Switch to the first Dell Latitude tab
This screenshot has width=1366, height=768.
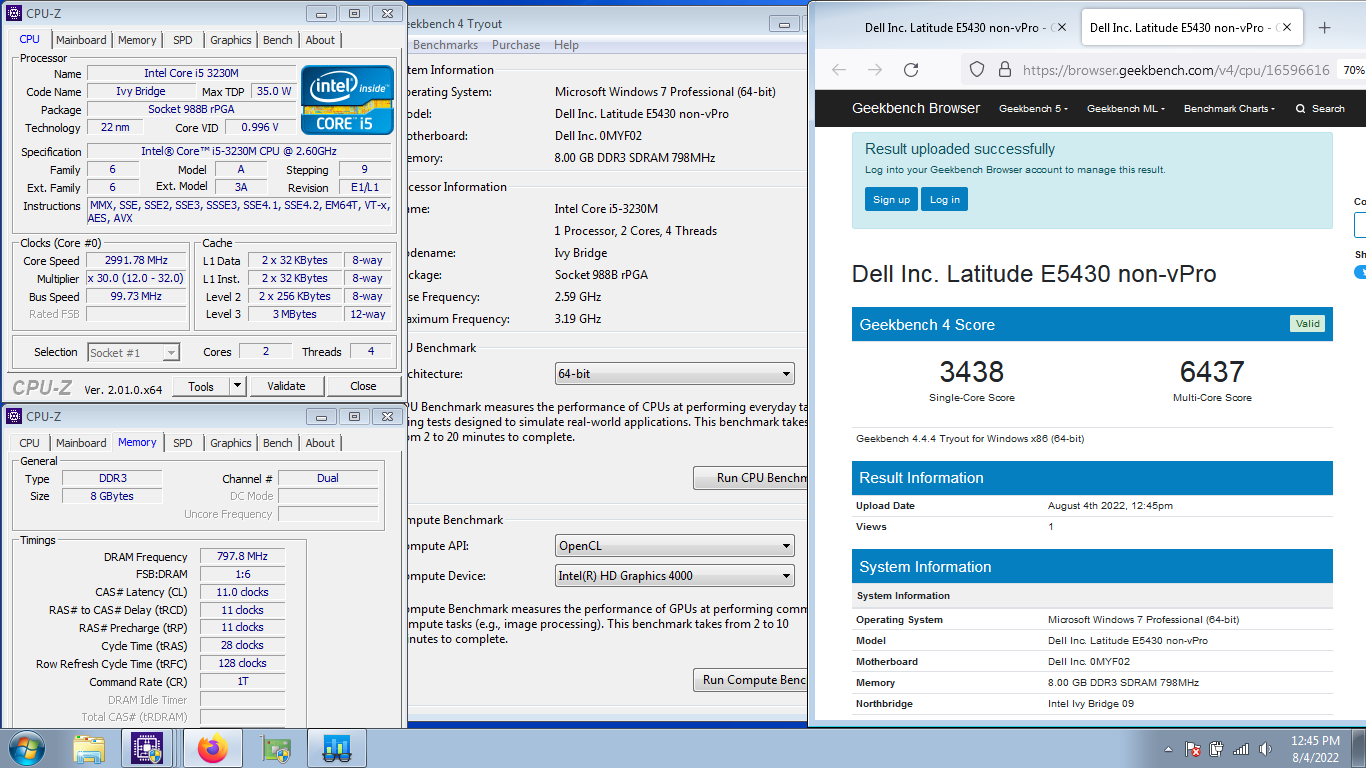tap(954, 28)
